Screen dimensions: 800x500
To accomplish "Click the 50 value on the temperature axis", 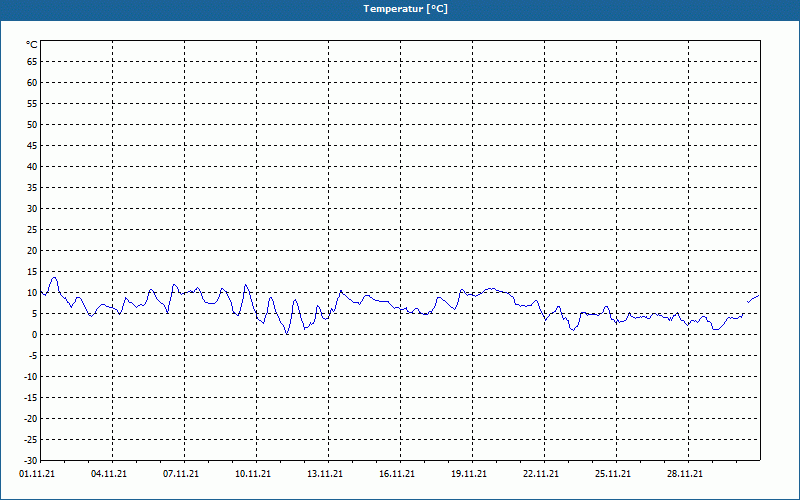I will coord(32,124).
